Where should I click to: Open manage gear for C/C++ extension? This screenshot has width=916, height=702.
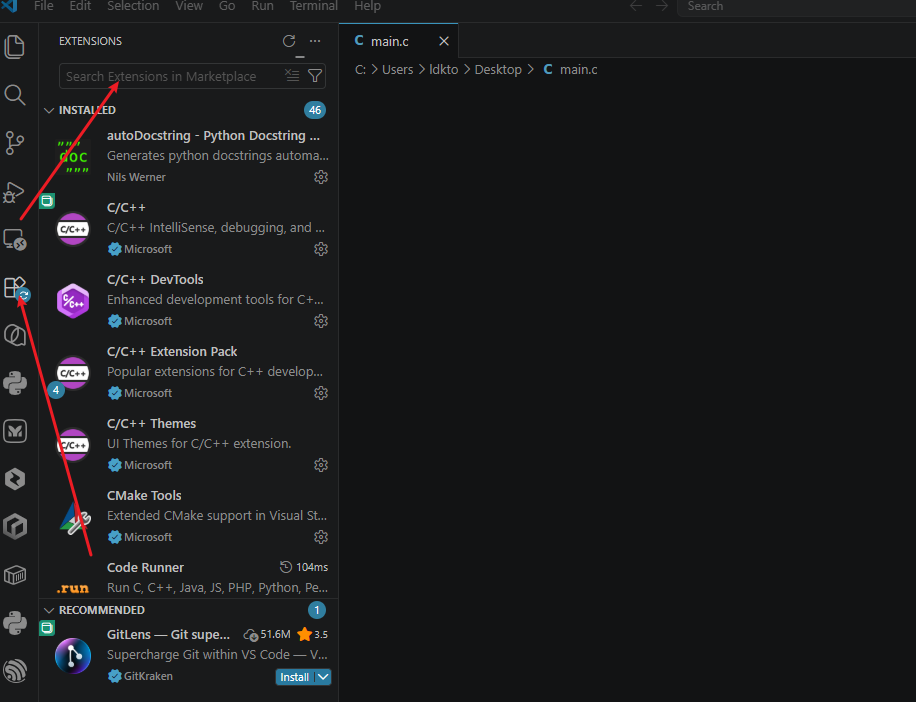[321, 249]
